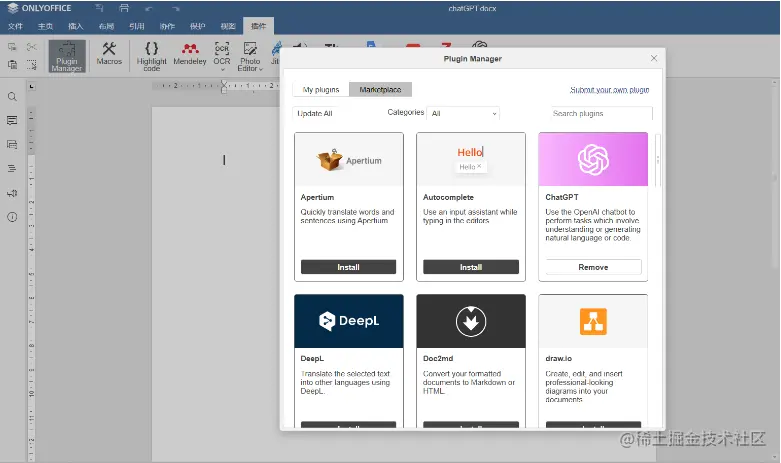Open the Apertium plugin thumbnail

(349, 159)
